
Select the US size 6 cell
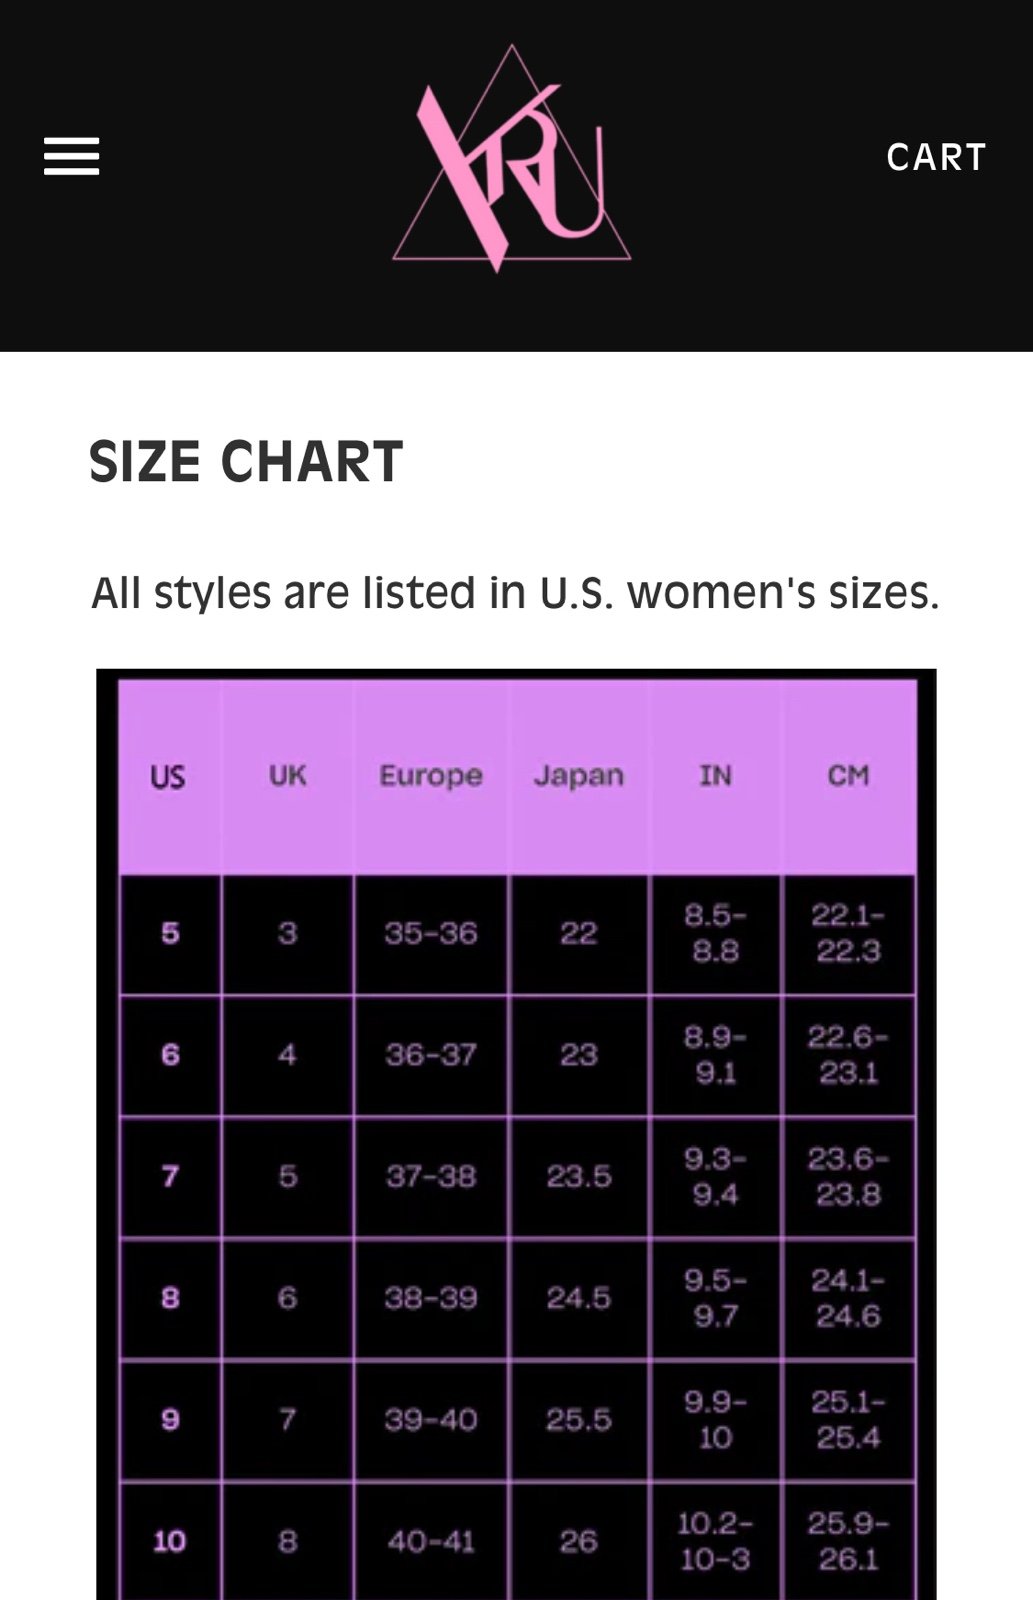(170, 1055)
